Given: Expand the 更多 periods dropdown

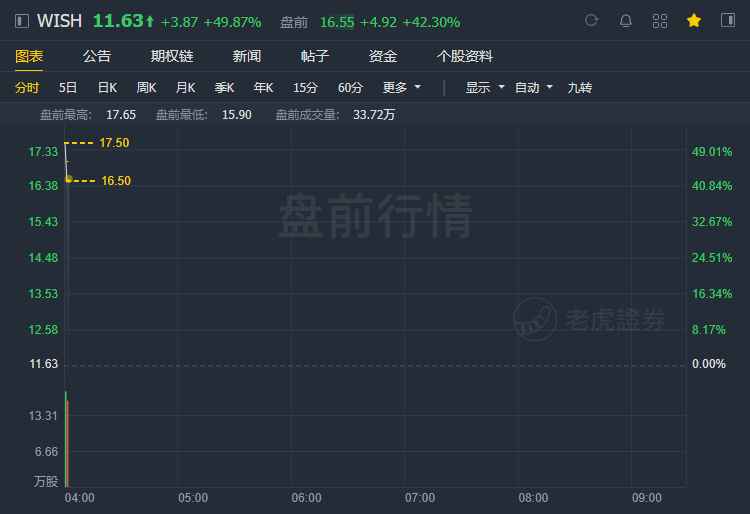Looking at the screenshot, I should click(402, 87).
